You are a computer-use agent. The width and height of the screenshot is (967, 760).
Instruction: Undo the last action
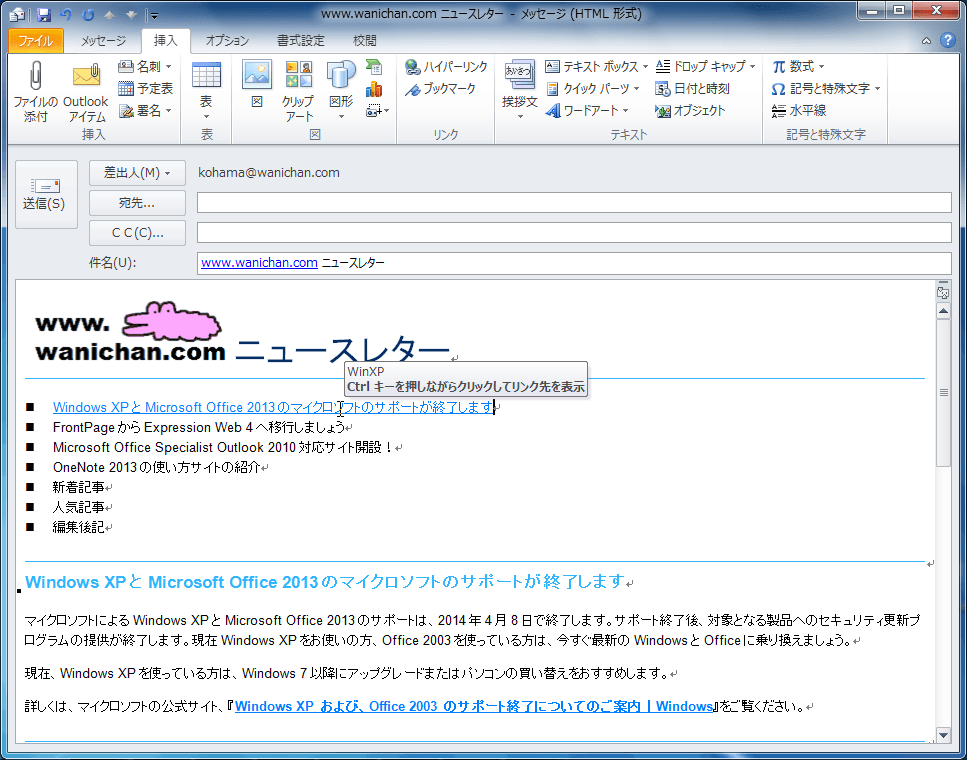(66, 14)
